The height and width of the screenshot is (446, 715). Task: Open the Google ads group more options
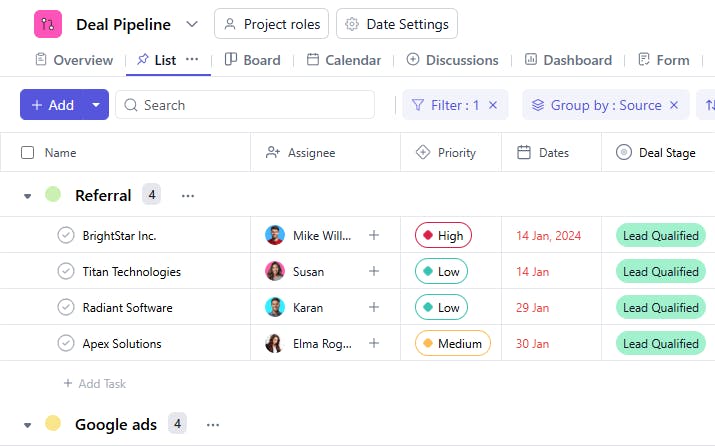point(213,425)
